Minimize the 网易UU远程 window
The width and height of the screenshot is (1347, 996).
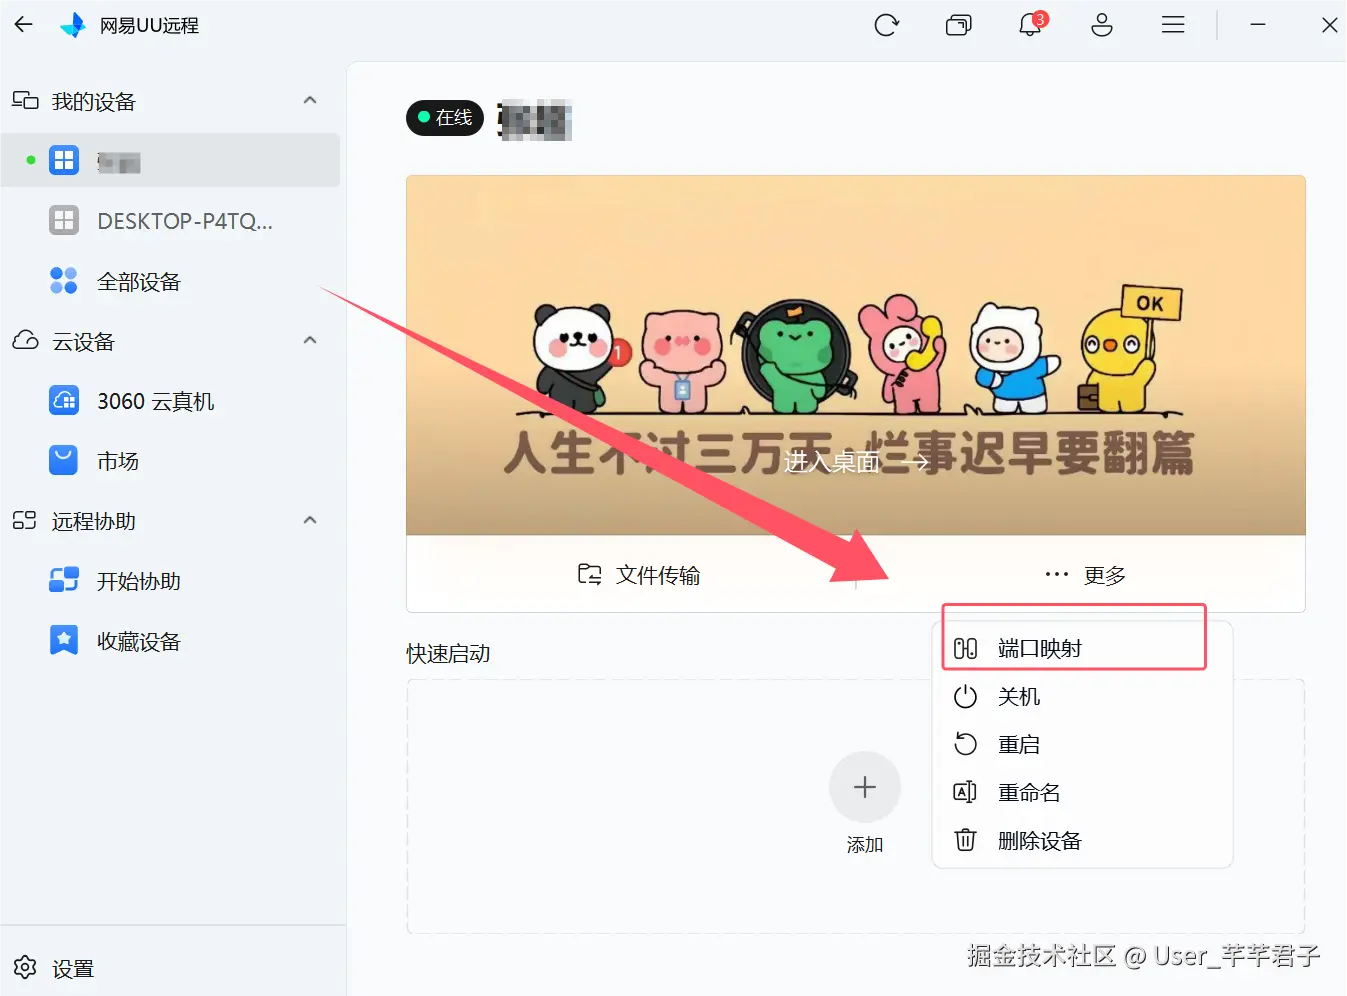1258,25
